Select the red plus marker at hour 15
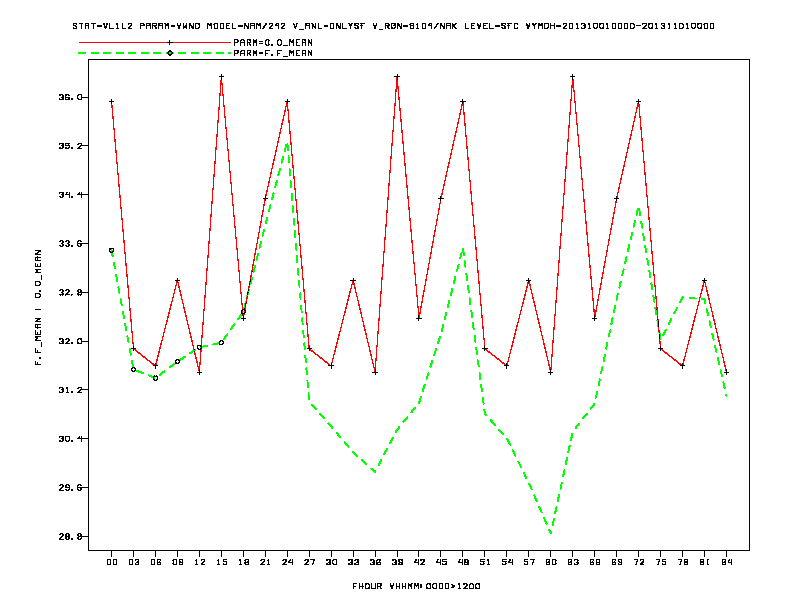The width and height of the screenshot is (792, 612). pyautogui.click(x=221, y=77)
